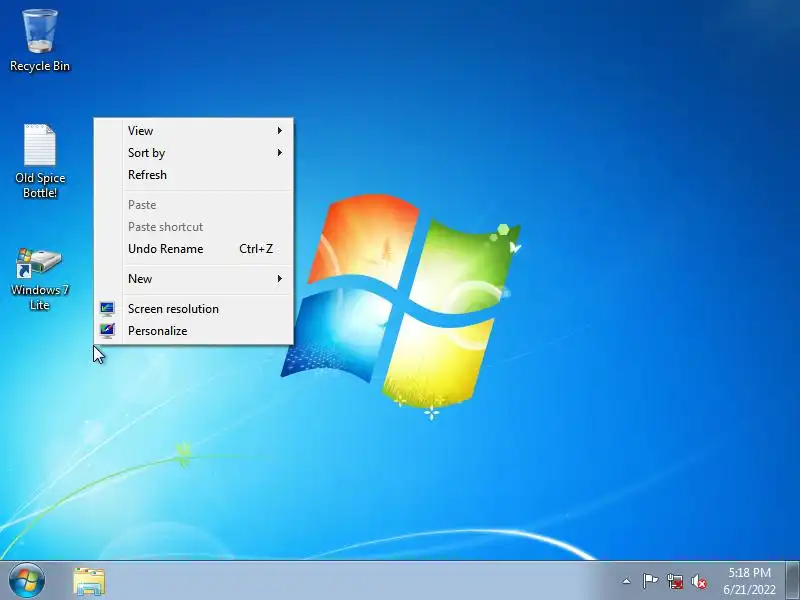Choose Undo Rename in context menu
This screenshot has height=600, width=800.
(193, 248)
